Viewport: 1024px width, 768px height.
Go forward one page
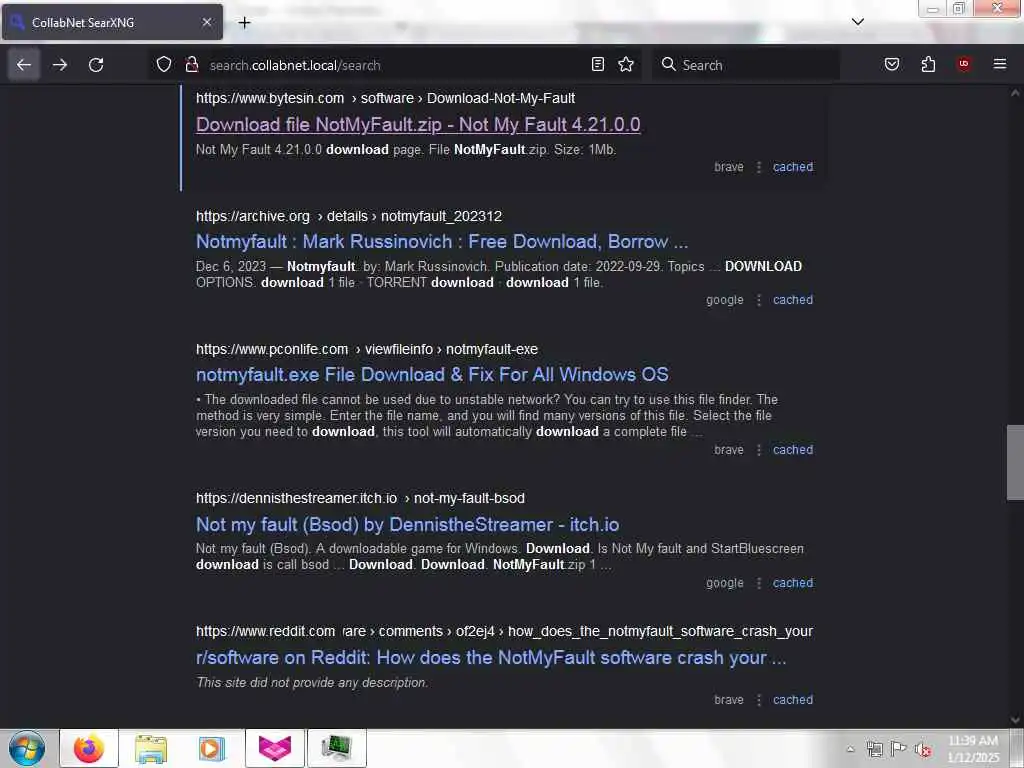[60, 65]
